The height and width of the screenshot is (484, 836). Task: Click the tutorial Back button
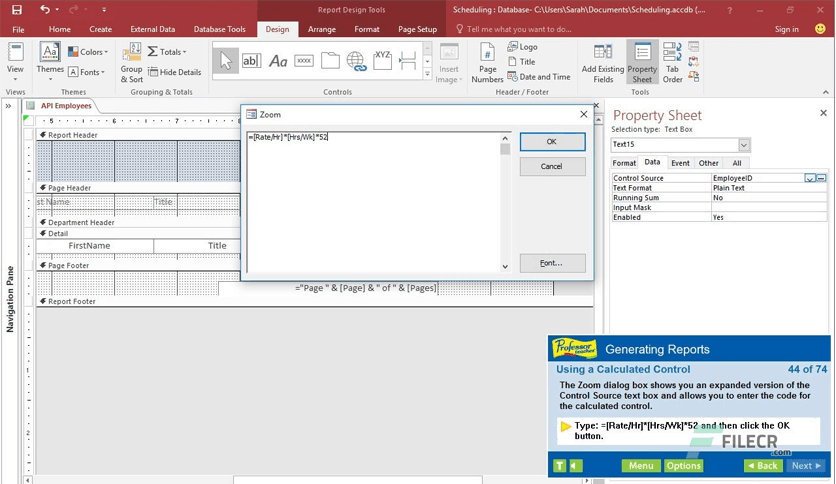[763, 466]
